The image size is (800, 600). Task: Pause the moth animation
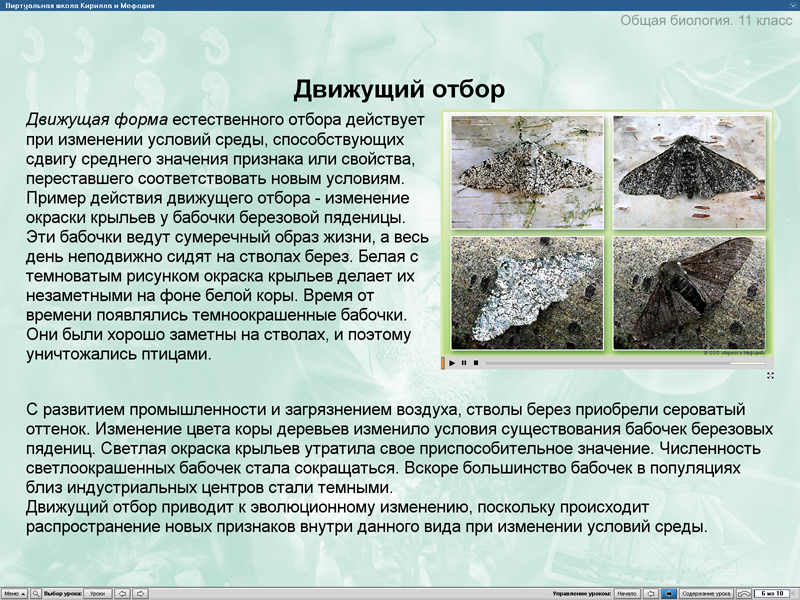pyautogui.click(x=464, y=363)
